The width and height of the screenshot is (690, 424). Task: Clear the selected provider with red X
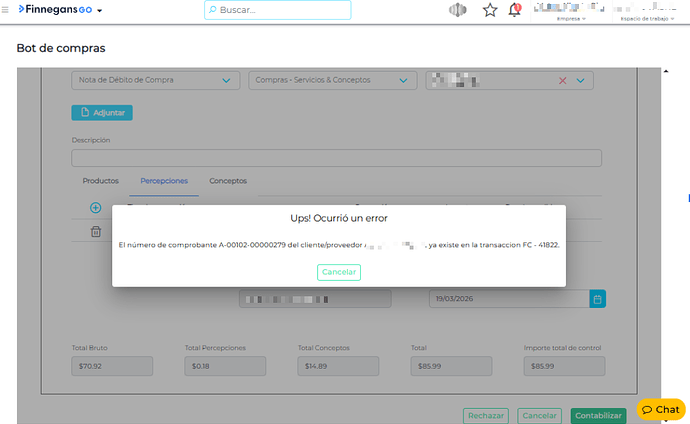(x=563, y=81)
